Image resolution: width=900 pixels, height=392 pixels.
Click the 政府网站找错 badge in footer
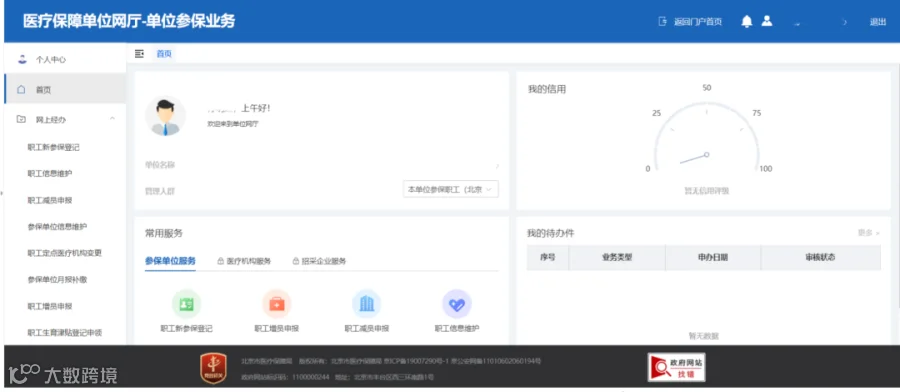[x=677, y=367]
